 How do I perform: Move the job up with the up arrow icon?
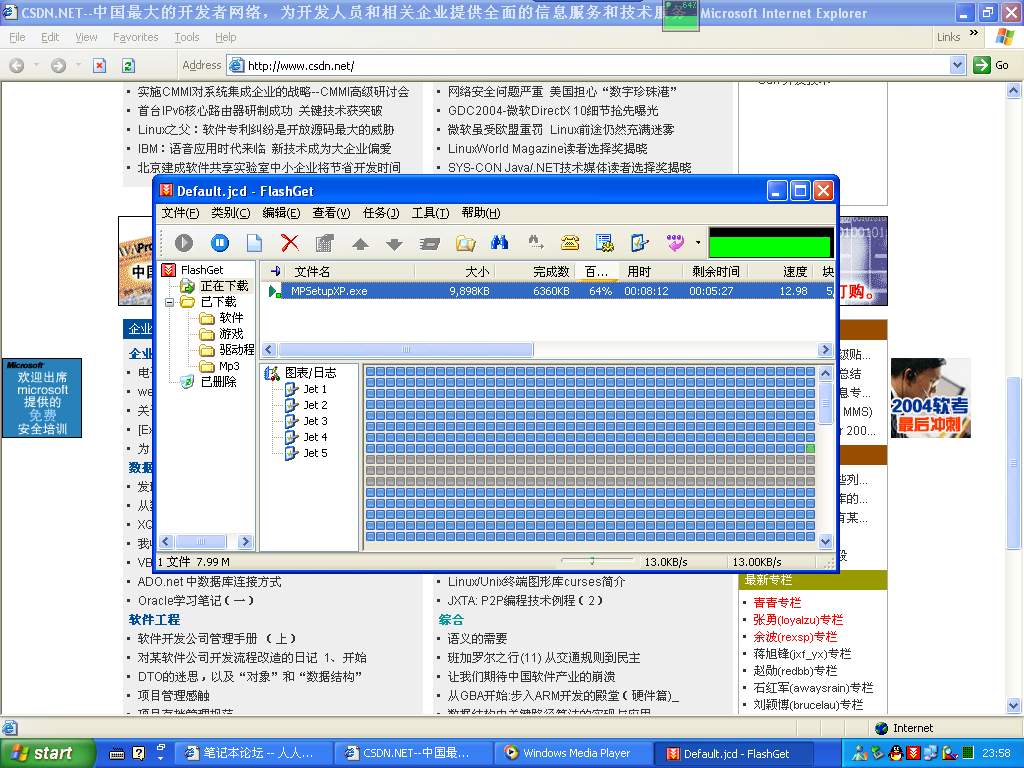pyautogui.click(x=360, y=244)
